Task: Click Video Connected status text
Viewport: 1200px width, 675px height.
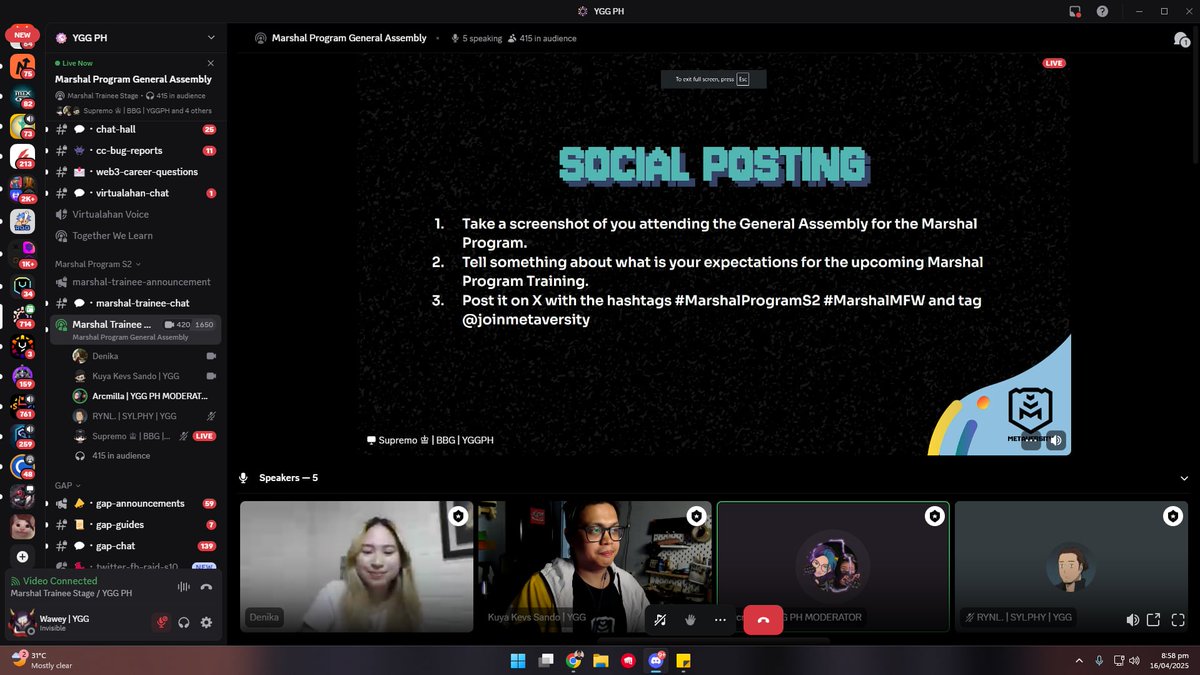Action: pos(62,581)
